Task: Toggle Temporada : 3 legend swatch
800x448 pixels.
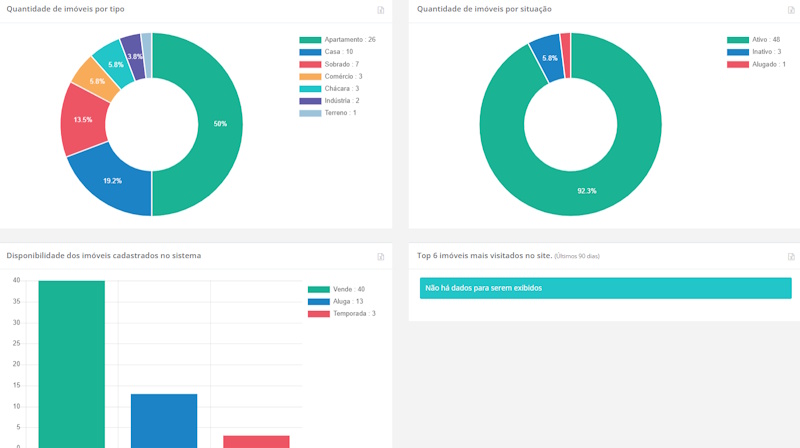Action: (x=319, y=314)
